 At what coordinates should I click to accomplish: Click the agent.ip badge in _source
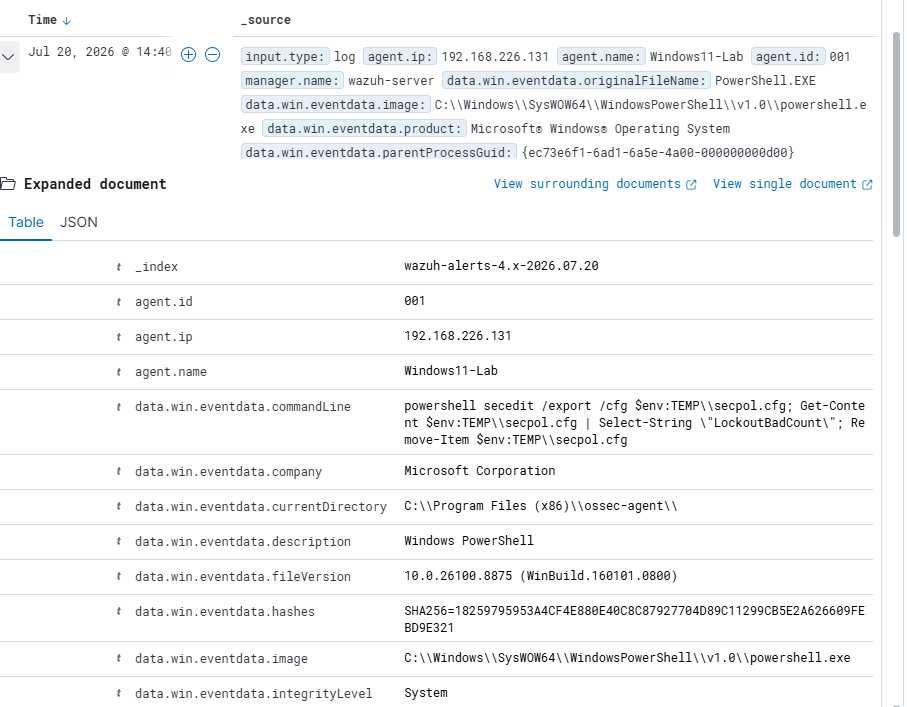point(400,57)
